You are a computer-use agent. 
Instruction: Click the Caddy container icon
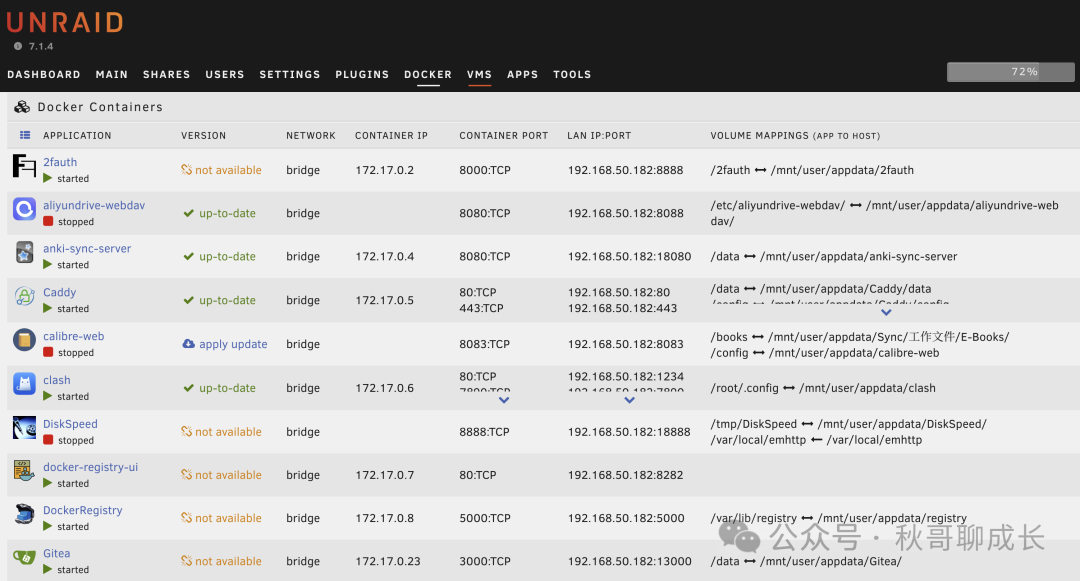click(x=24, y=296)
